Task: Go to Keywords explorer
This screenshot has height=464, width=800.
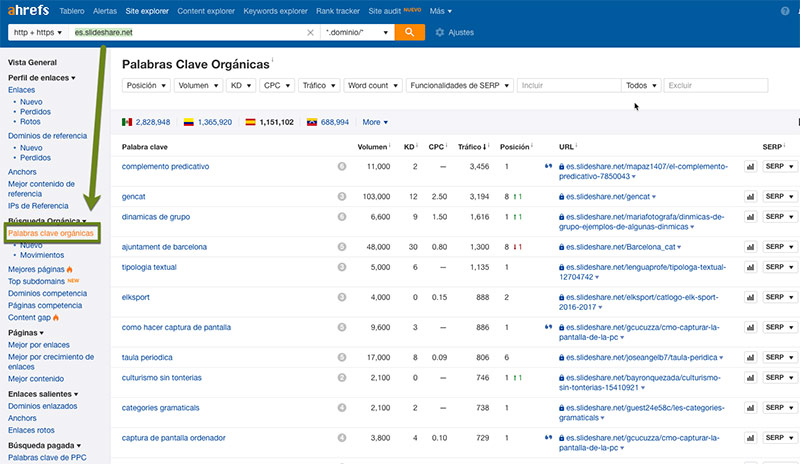Action: pos(276,11)
